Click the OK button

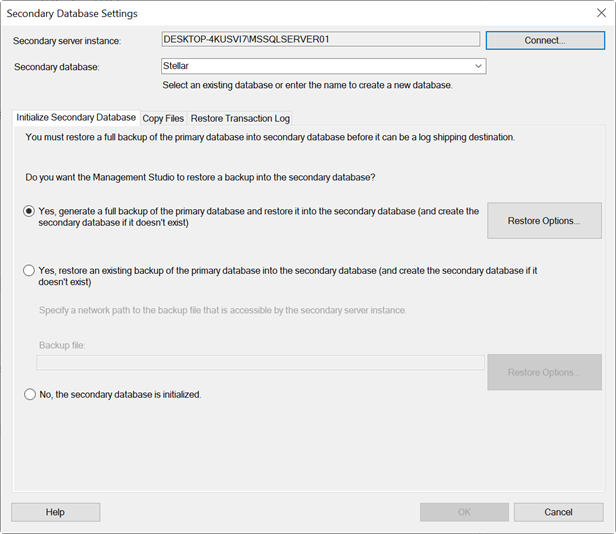tap(464, 512)
